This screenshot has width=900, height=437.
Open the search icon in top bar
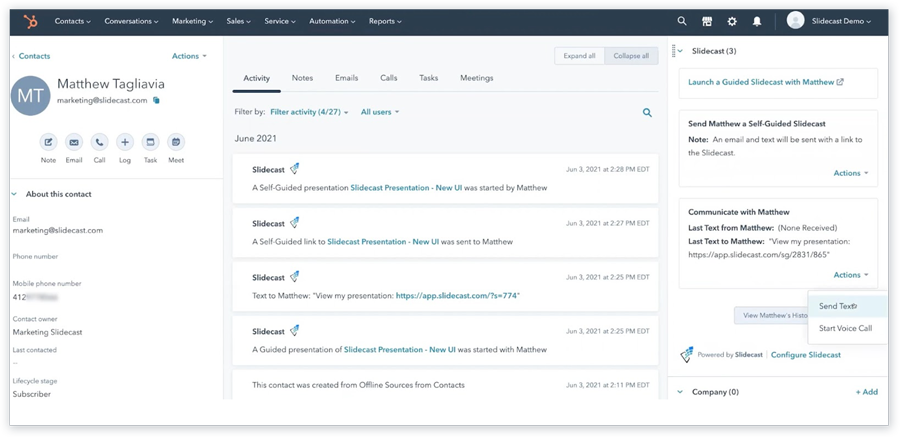point(682,21)
